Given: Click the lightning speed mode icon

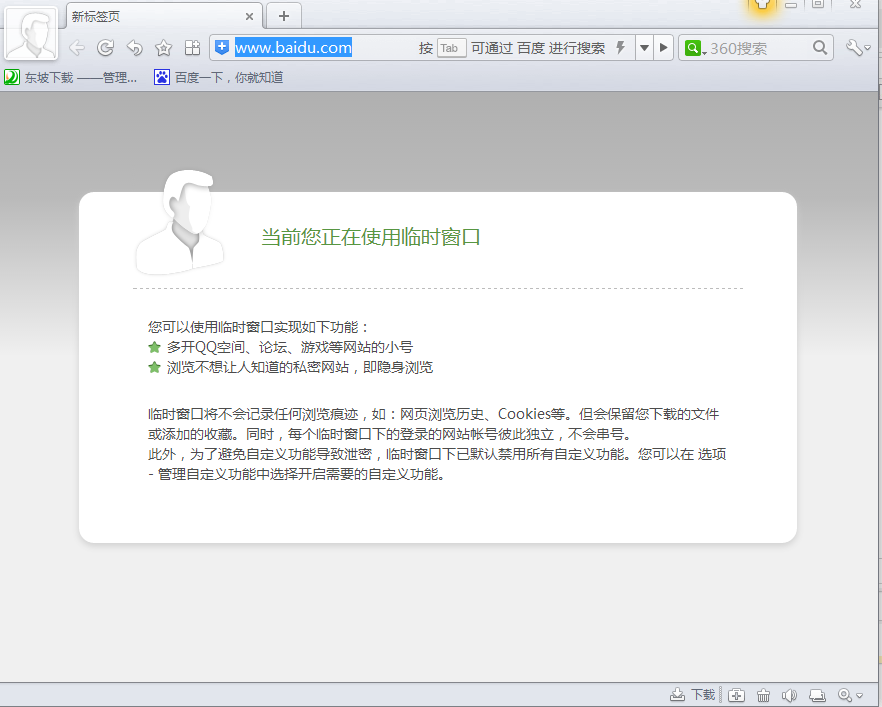Looking at the screenshot, I should coord(620,48).
